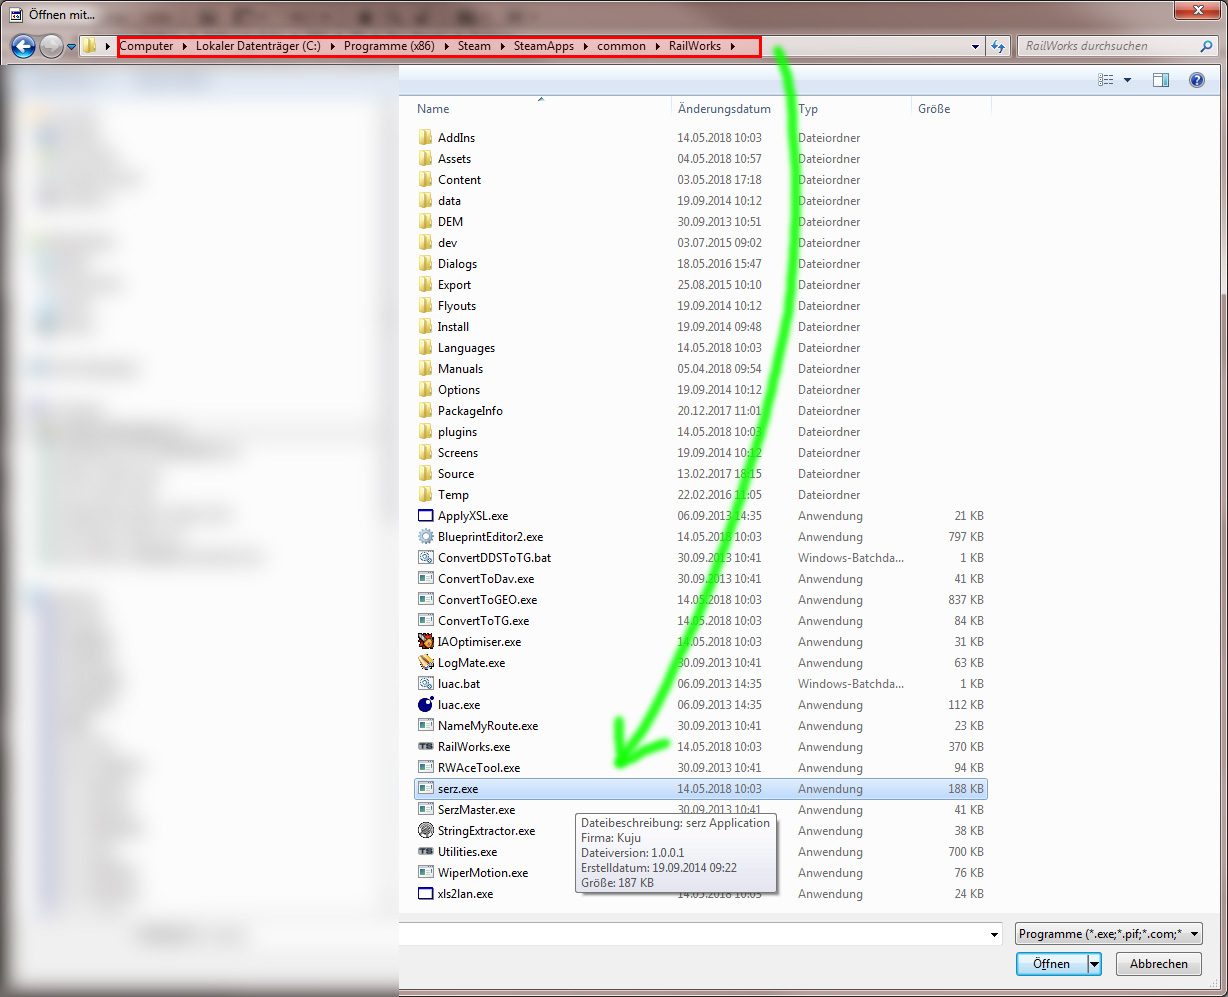1228x997 pixels.
Task: Select the luac.exe moon icon
Action: coord(425,705)
